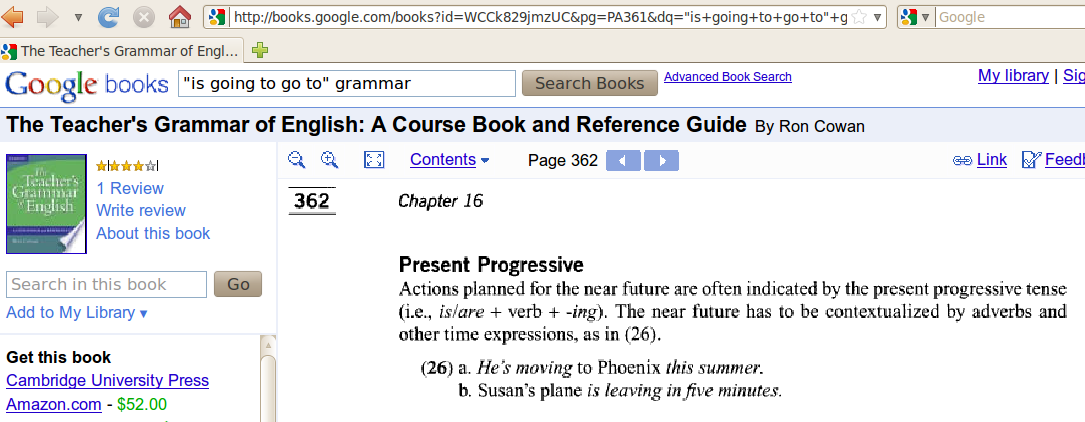Viewport: 1085px width, 422px height.
Task: Click the book cover thumbnail
Action: (x=46, y=204)
